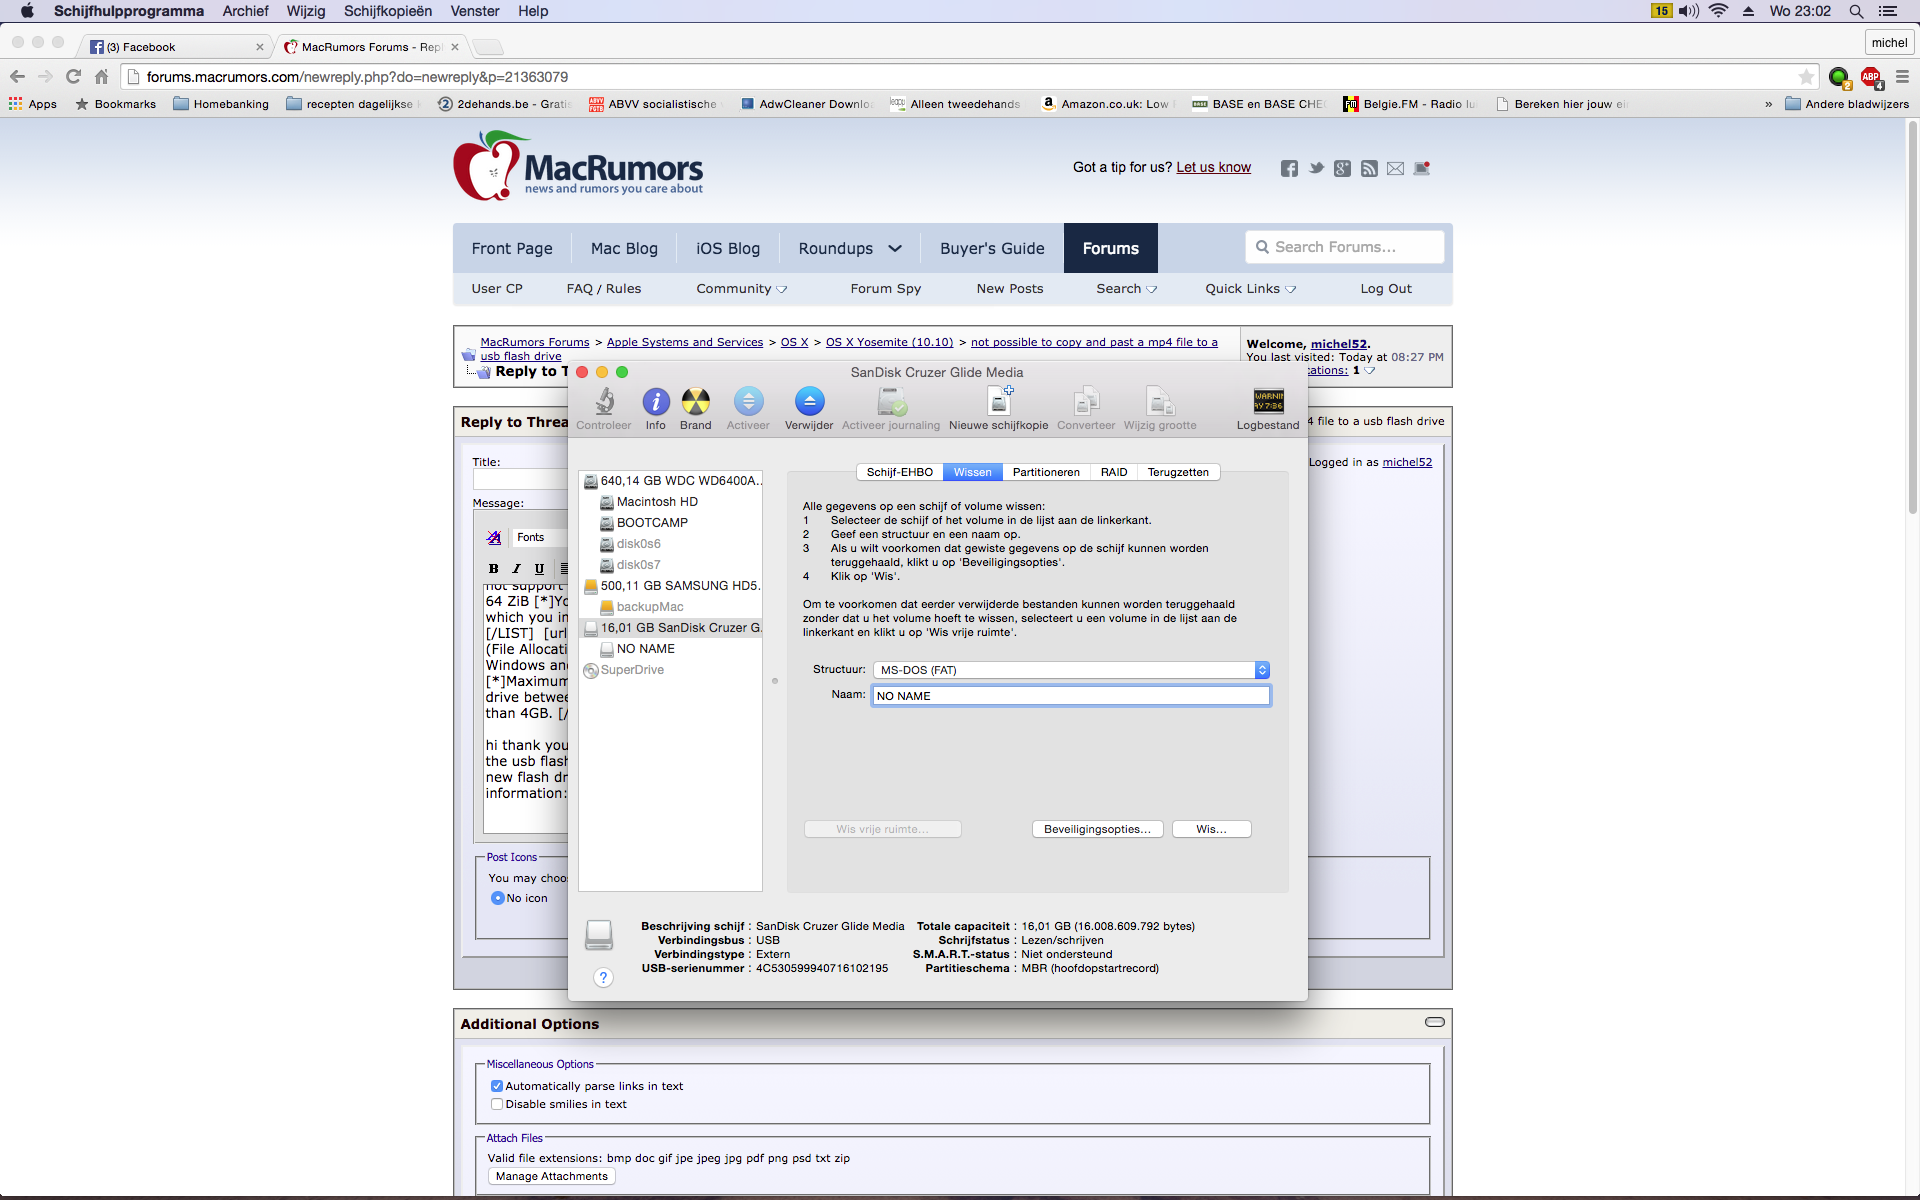Expand the Roundups dropdown in navigation
Viewport: 1920px width, 1200px height.
(895, 248)
